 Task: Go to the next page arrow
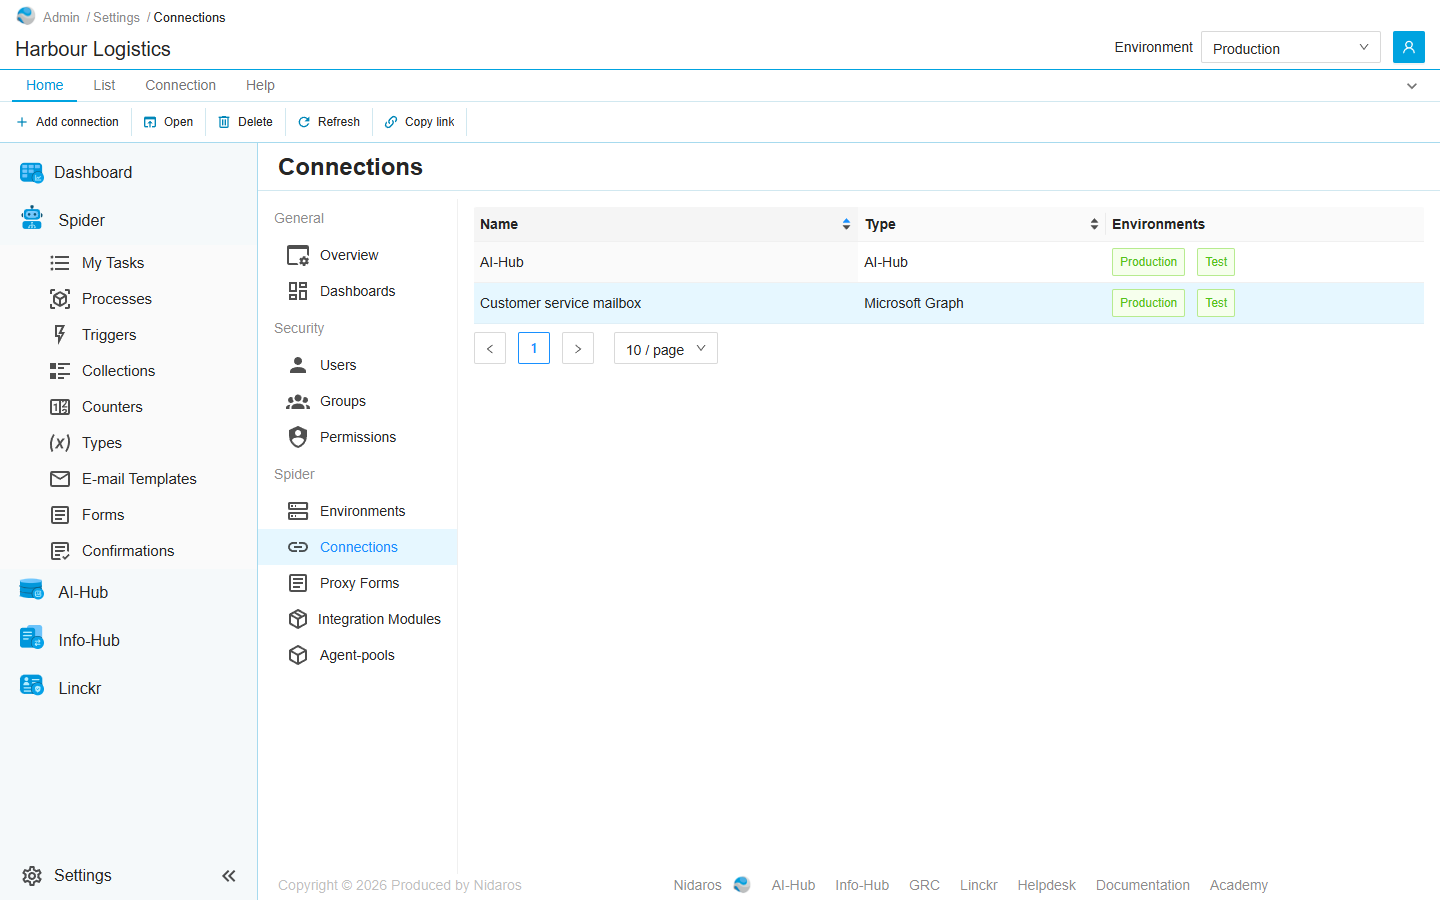point(578,348)
